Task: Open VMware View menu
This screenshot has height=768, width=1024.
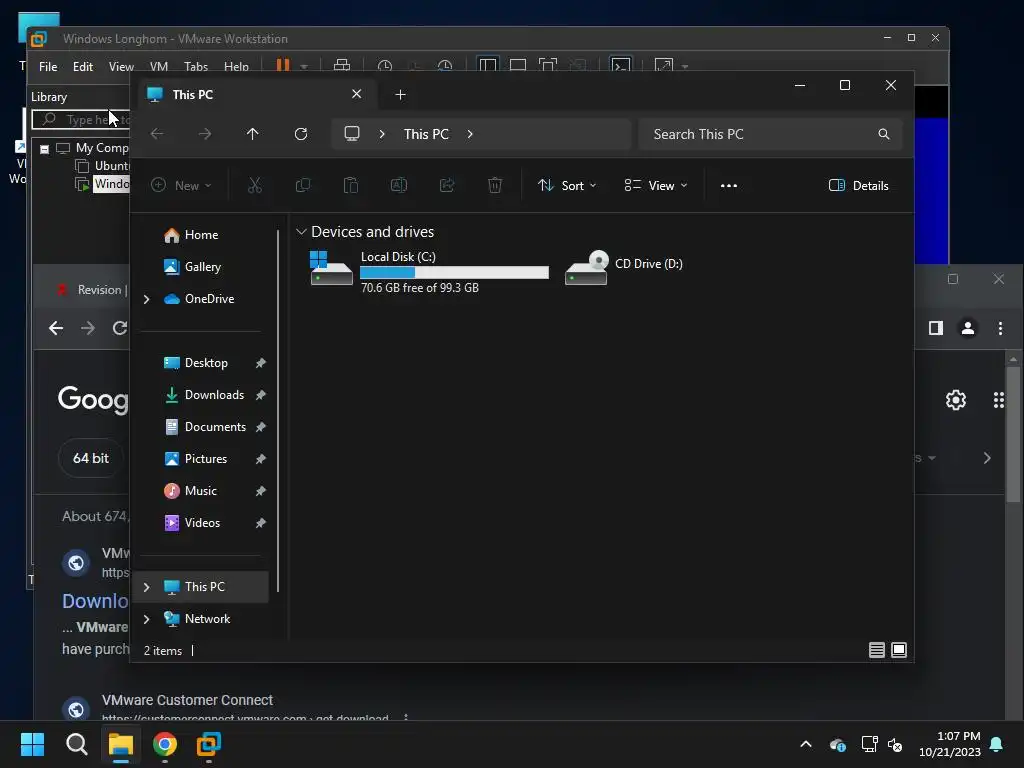Action: point(121,67)
